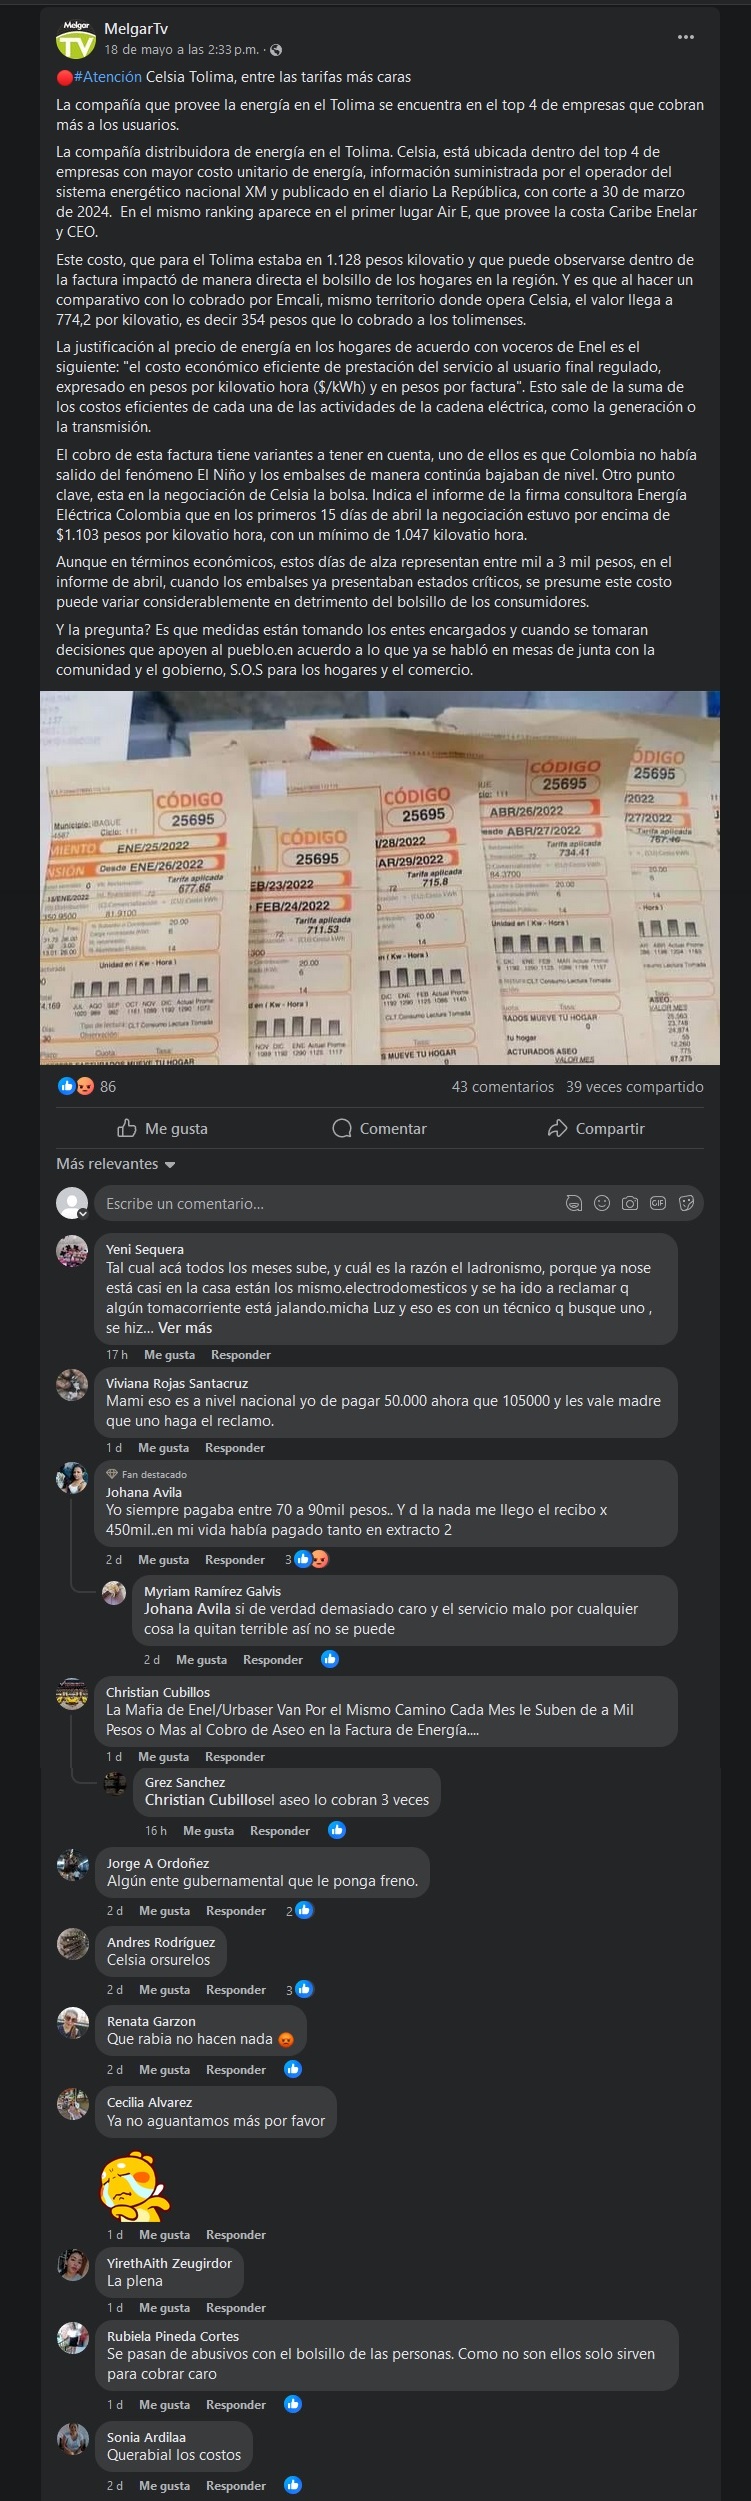Click the MelgarTv profile logo

tap(75, 40)
